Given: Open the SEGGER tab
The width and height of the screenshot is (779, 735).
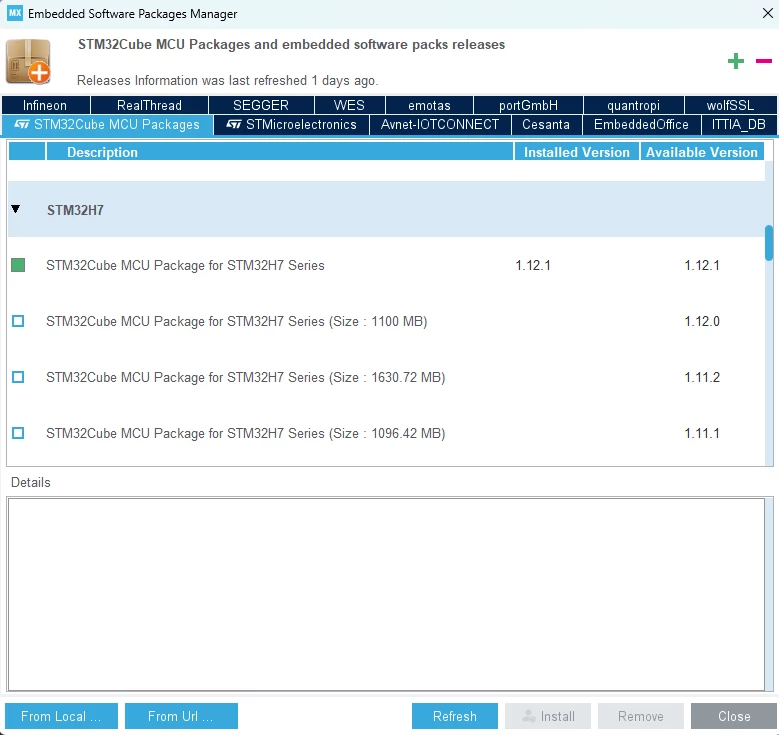Looking at the screenshot, I should tap(261, 105).
